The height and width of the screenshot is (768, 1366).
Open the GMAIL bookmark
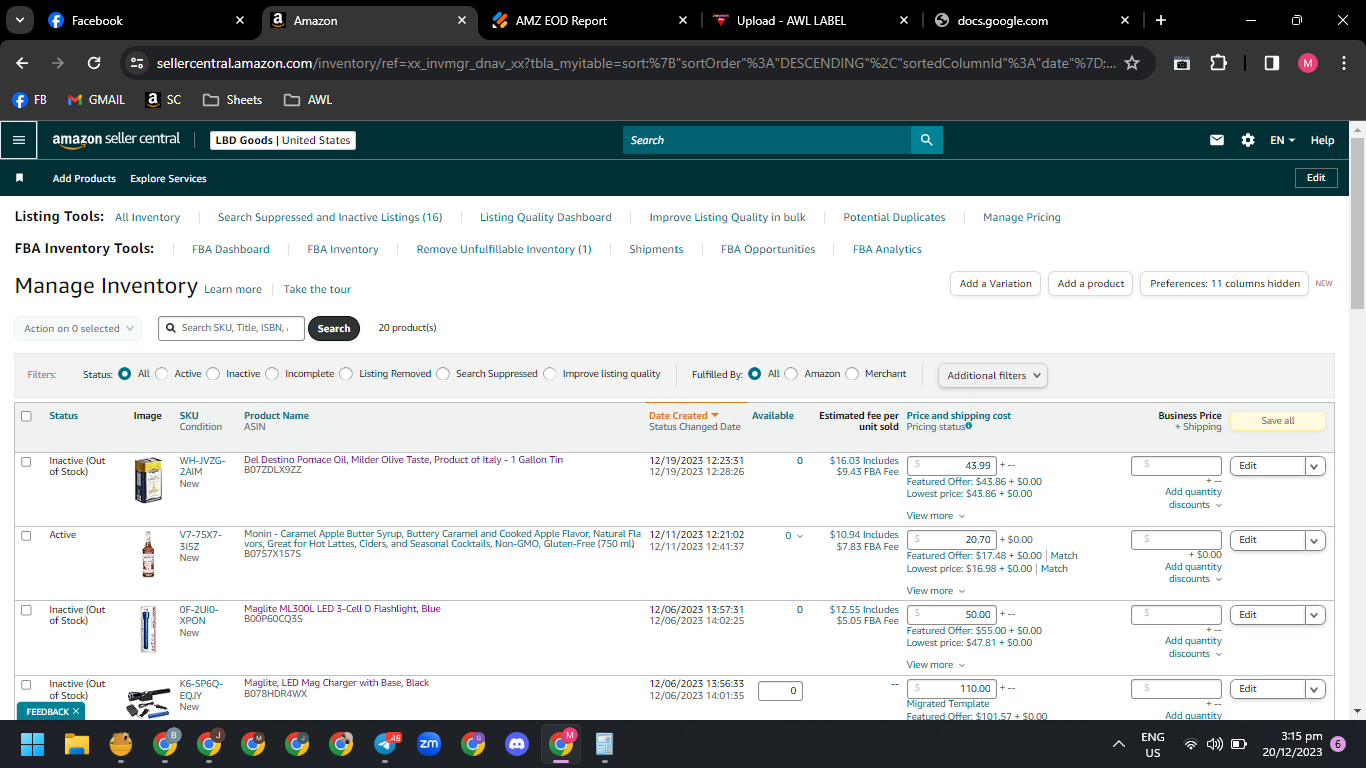click(x=96, y=100)
